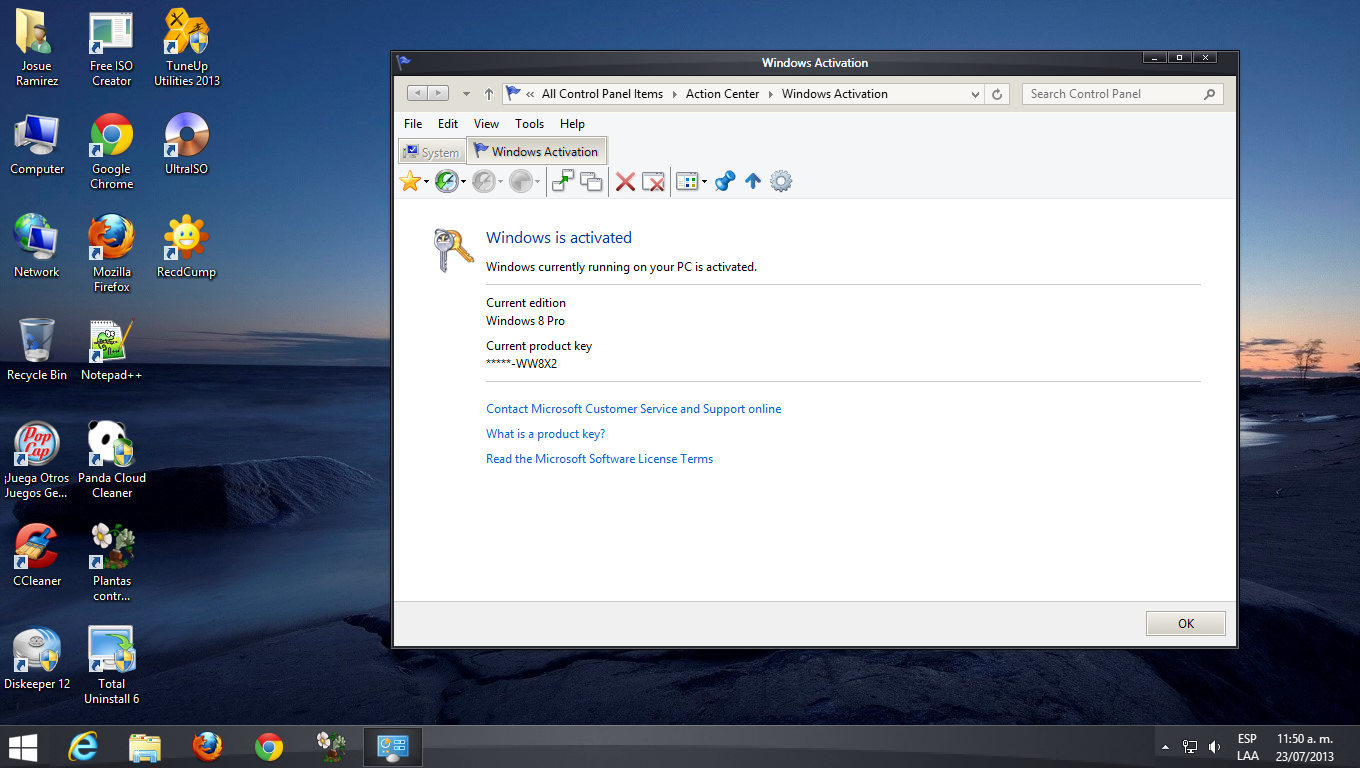
Task: Open the File menu
Action: pyautogui.click(x=413, y=124)
